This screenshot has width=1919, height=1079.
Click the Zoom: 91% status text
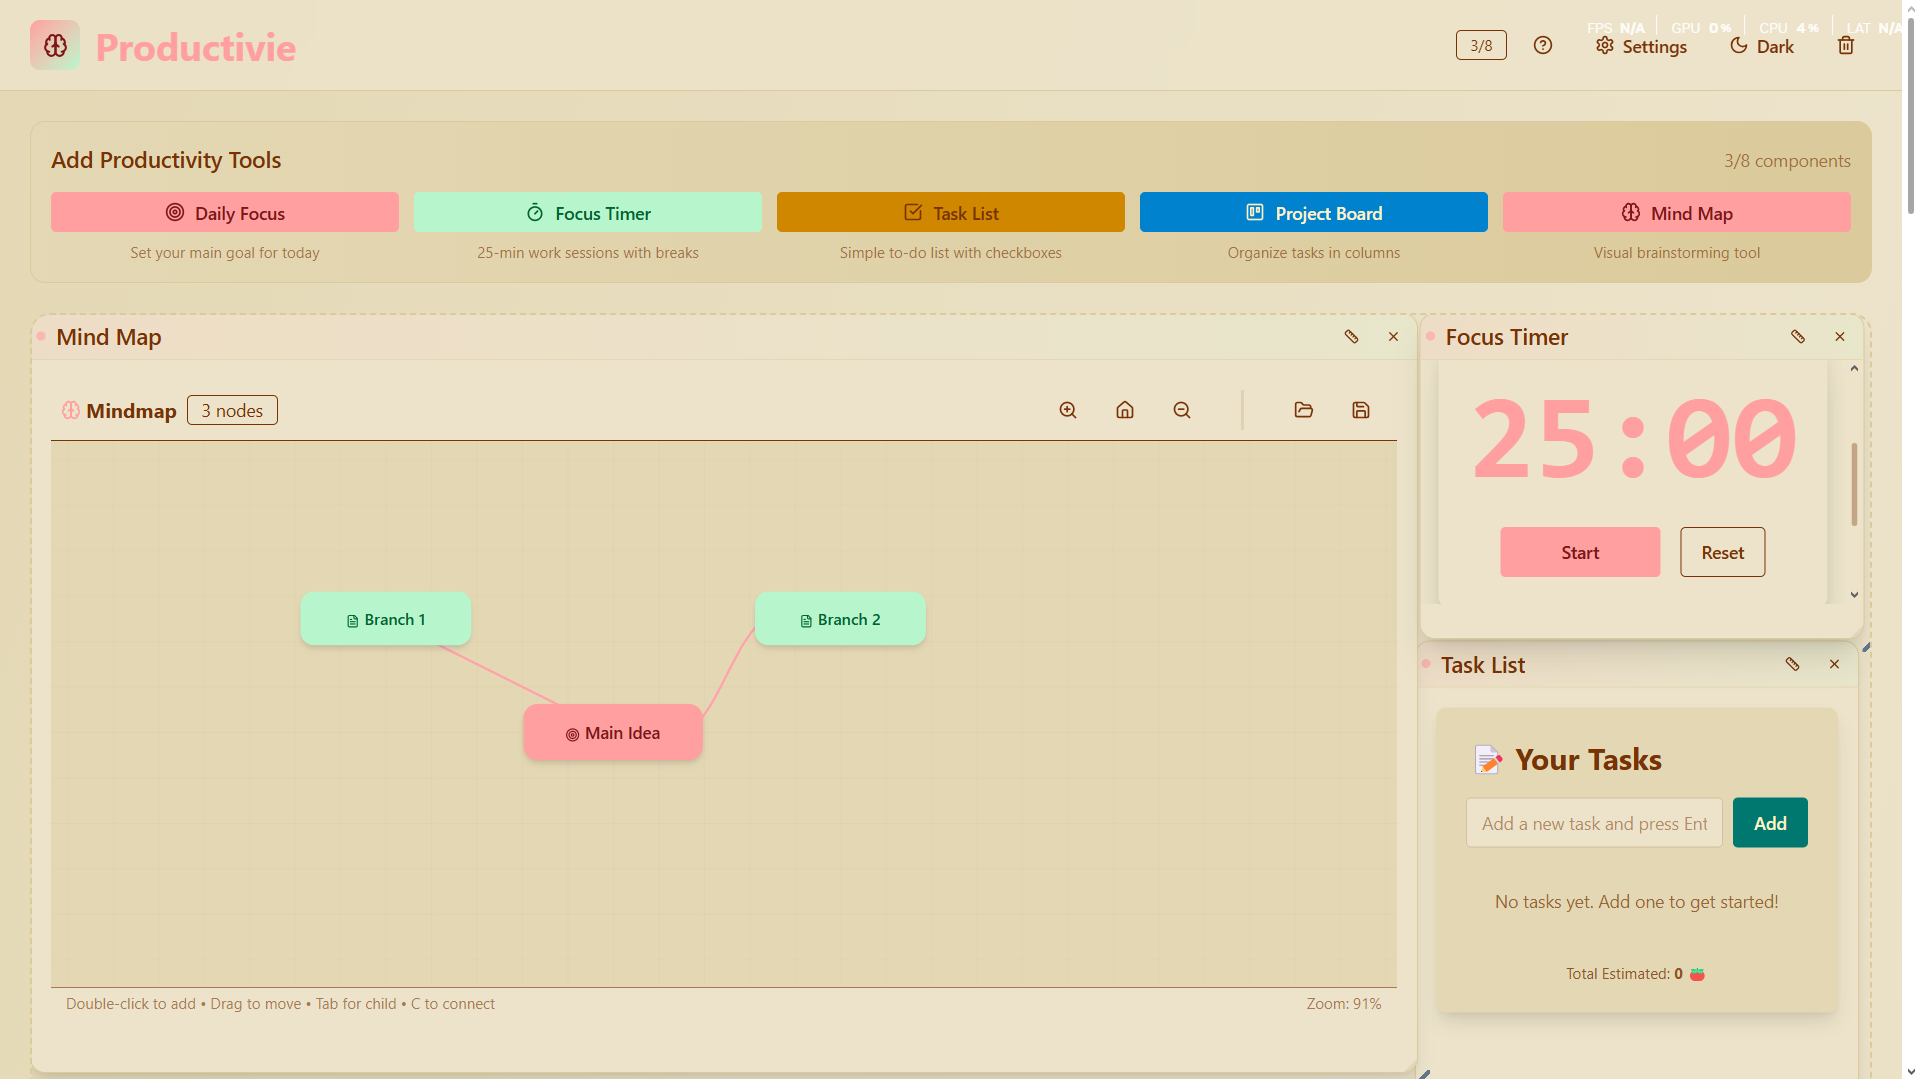1343,1003
